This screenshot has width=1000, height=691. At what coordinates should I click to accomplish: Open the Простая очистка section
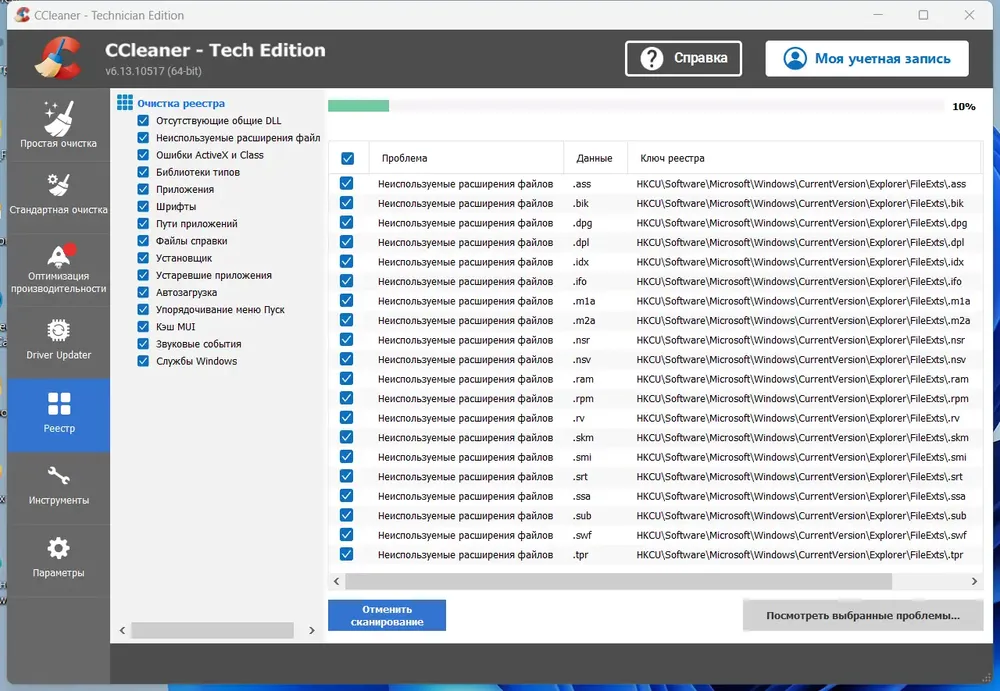point(59,124)
